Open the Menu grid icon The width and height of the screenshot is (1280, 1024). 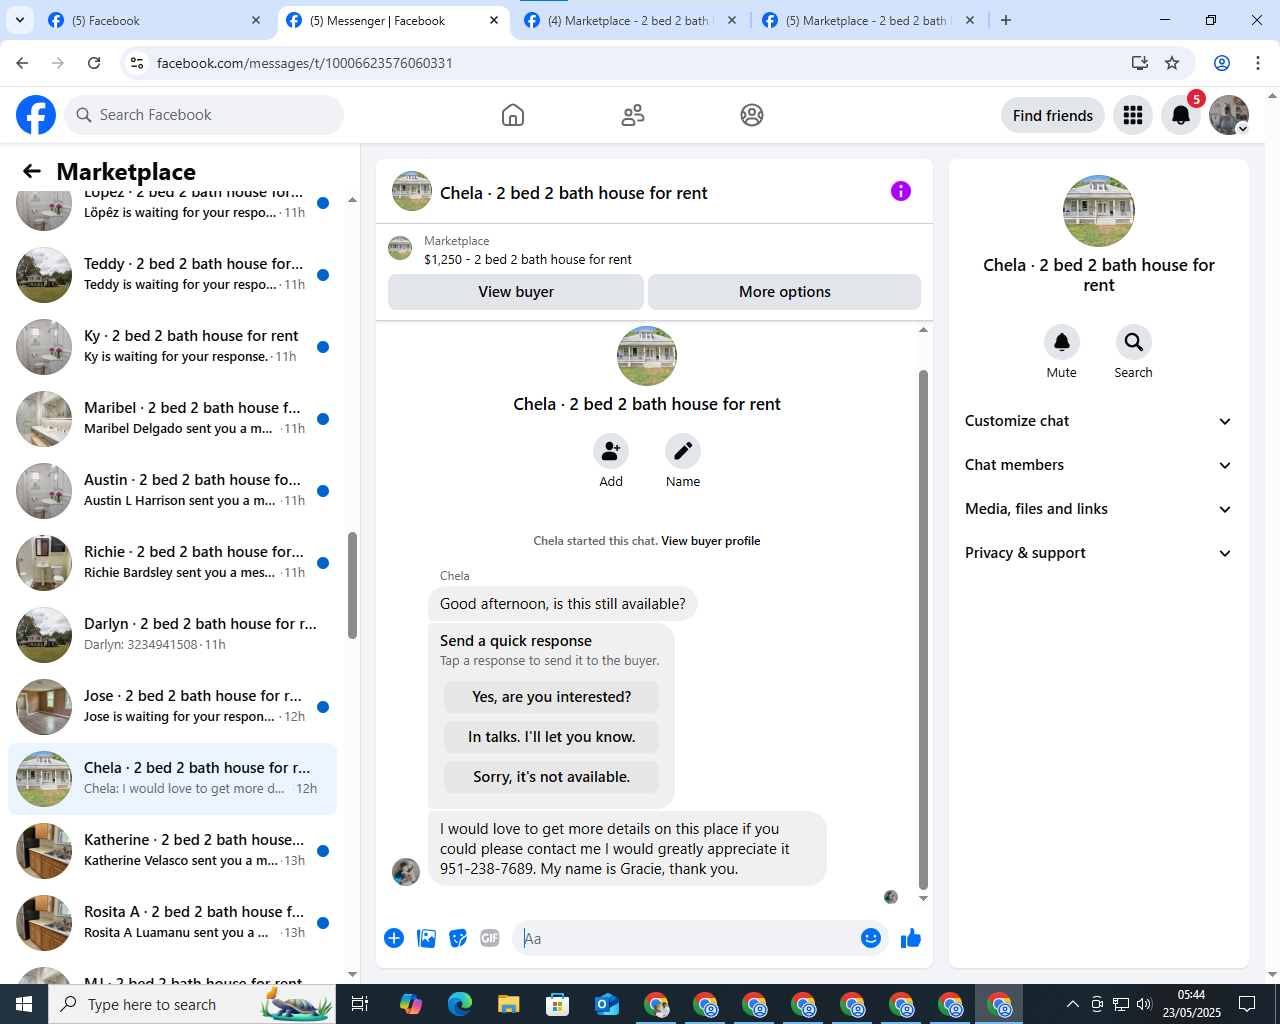pyautogui.click(x=1133, y=115)
